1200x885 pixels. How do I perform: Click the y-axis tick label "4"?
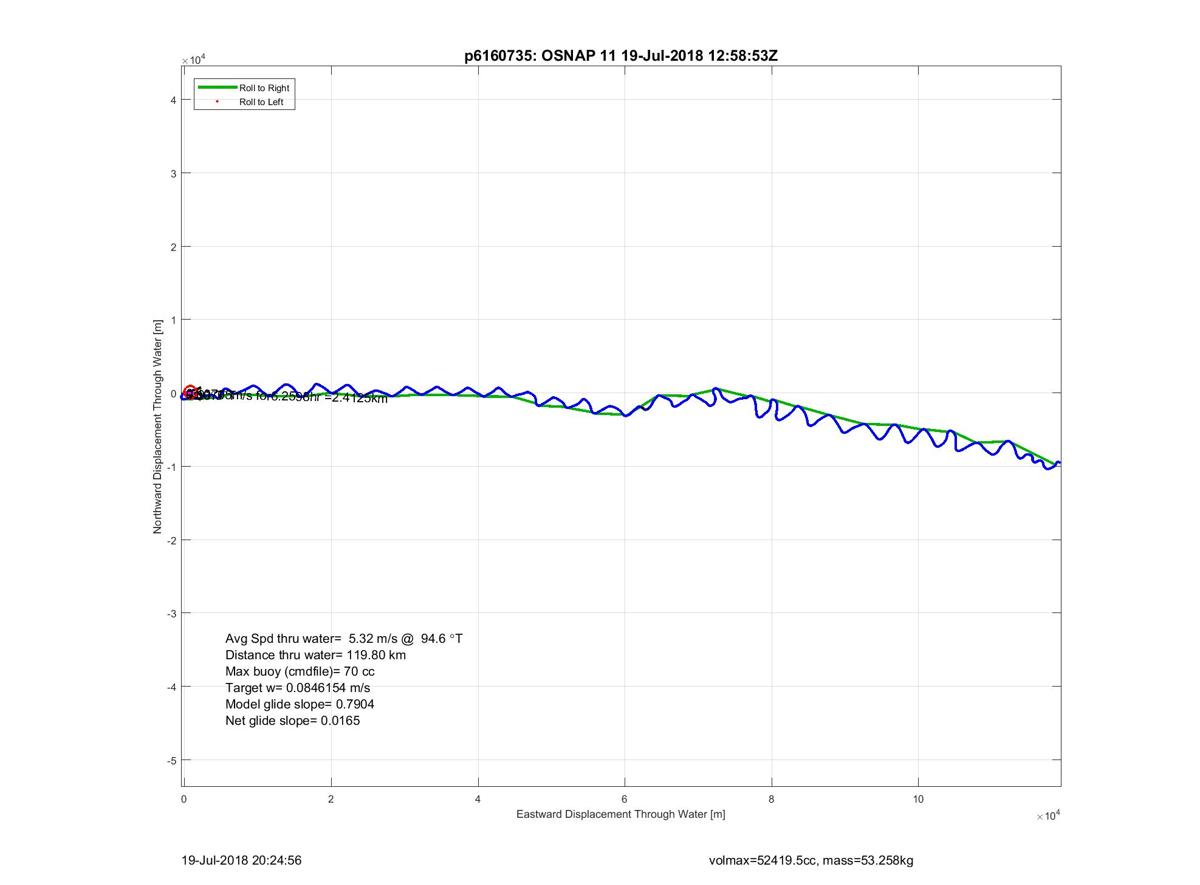(173, 100)
